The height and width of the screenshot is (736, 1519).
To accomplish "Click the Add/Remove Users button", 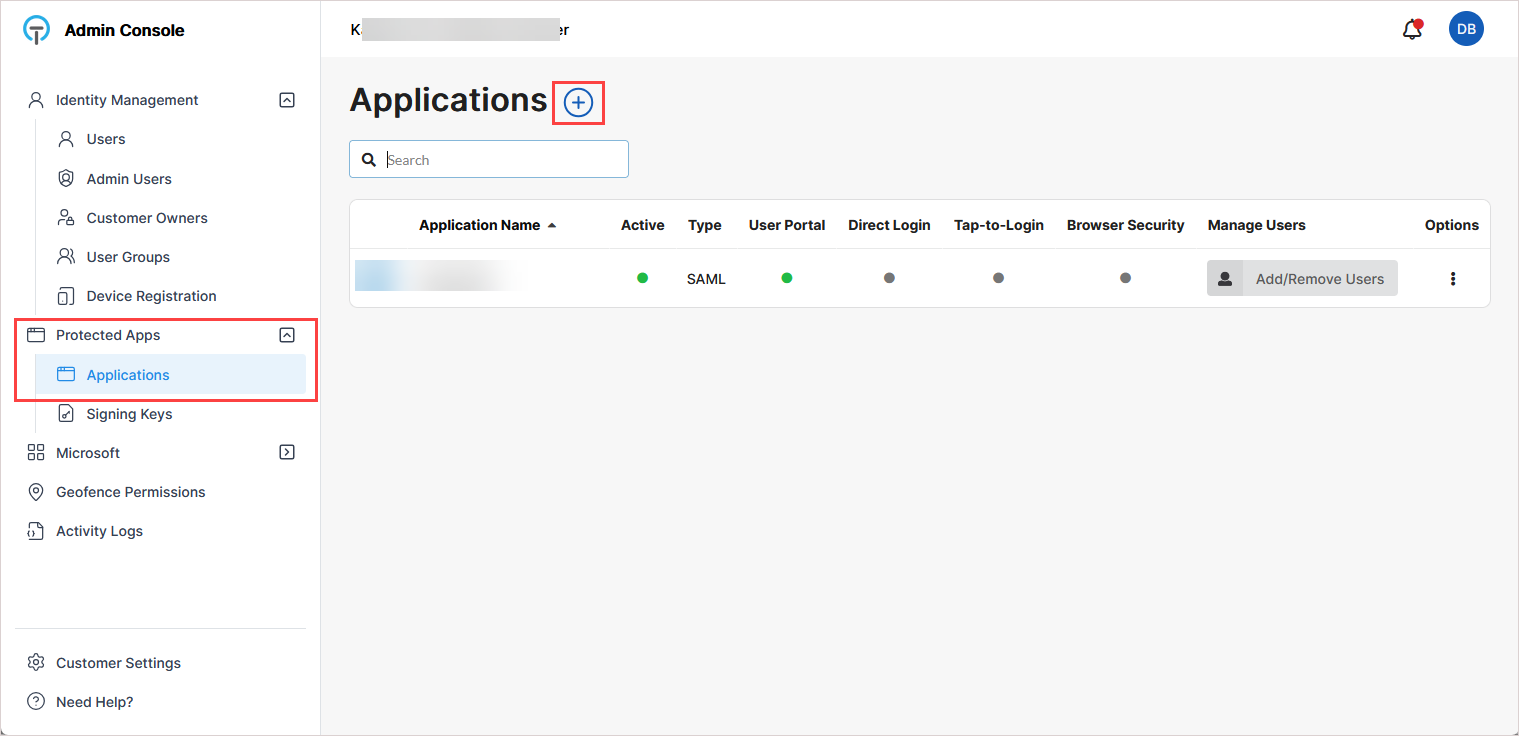I will (1301, 279).
